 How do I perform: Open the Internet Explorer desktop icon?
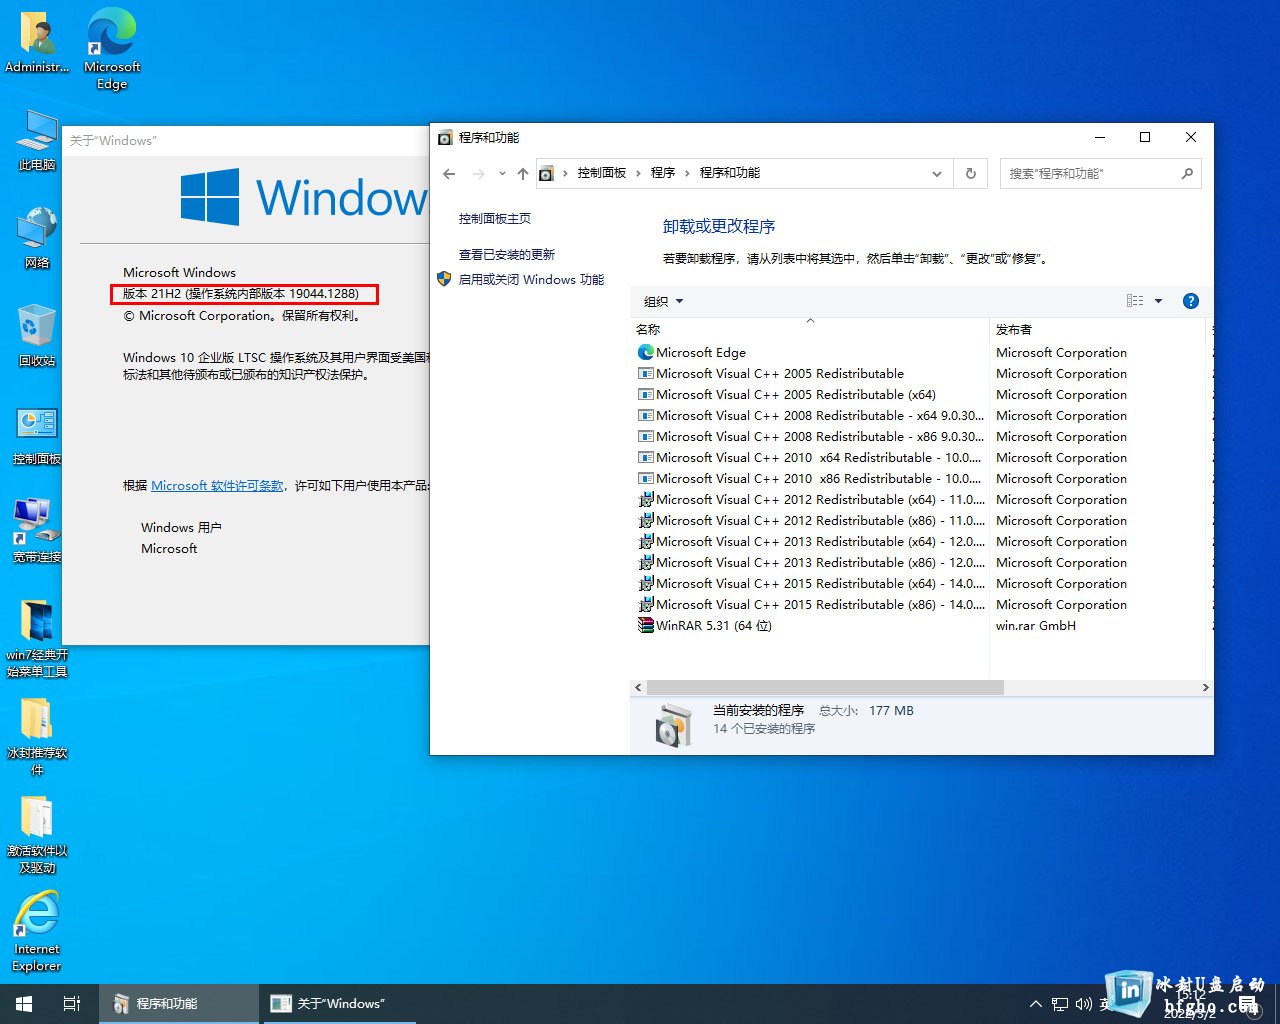tap(37, 932)
